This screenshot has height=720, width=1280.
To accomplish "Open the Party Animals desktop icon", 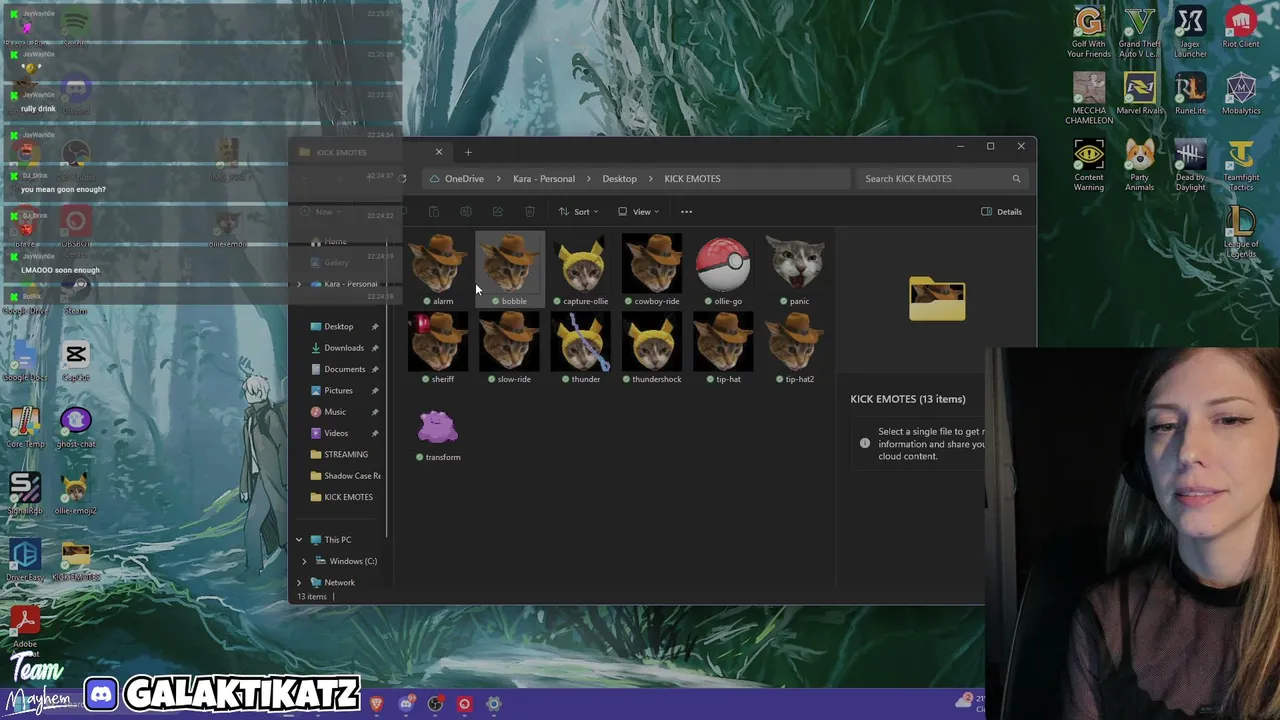I will click(1139, 166).
